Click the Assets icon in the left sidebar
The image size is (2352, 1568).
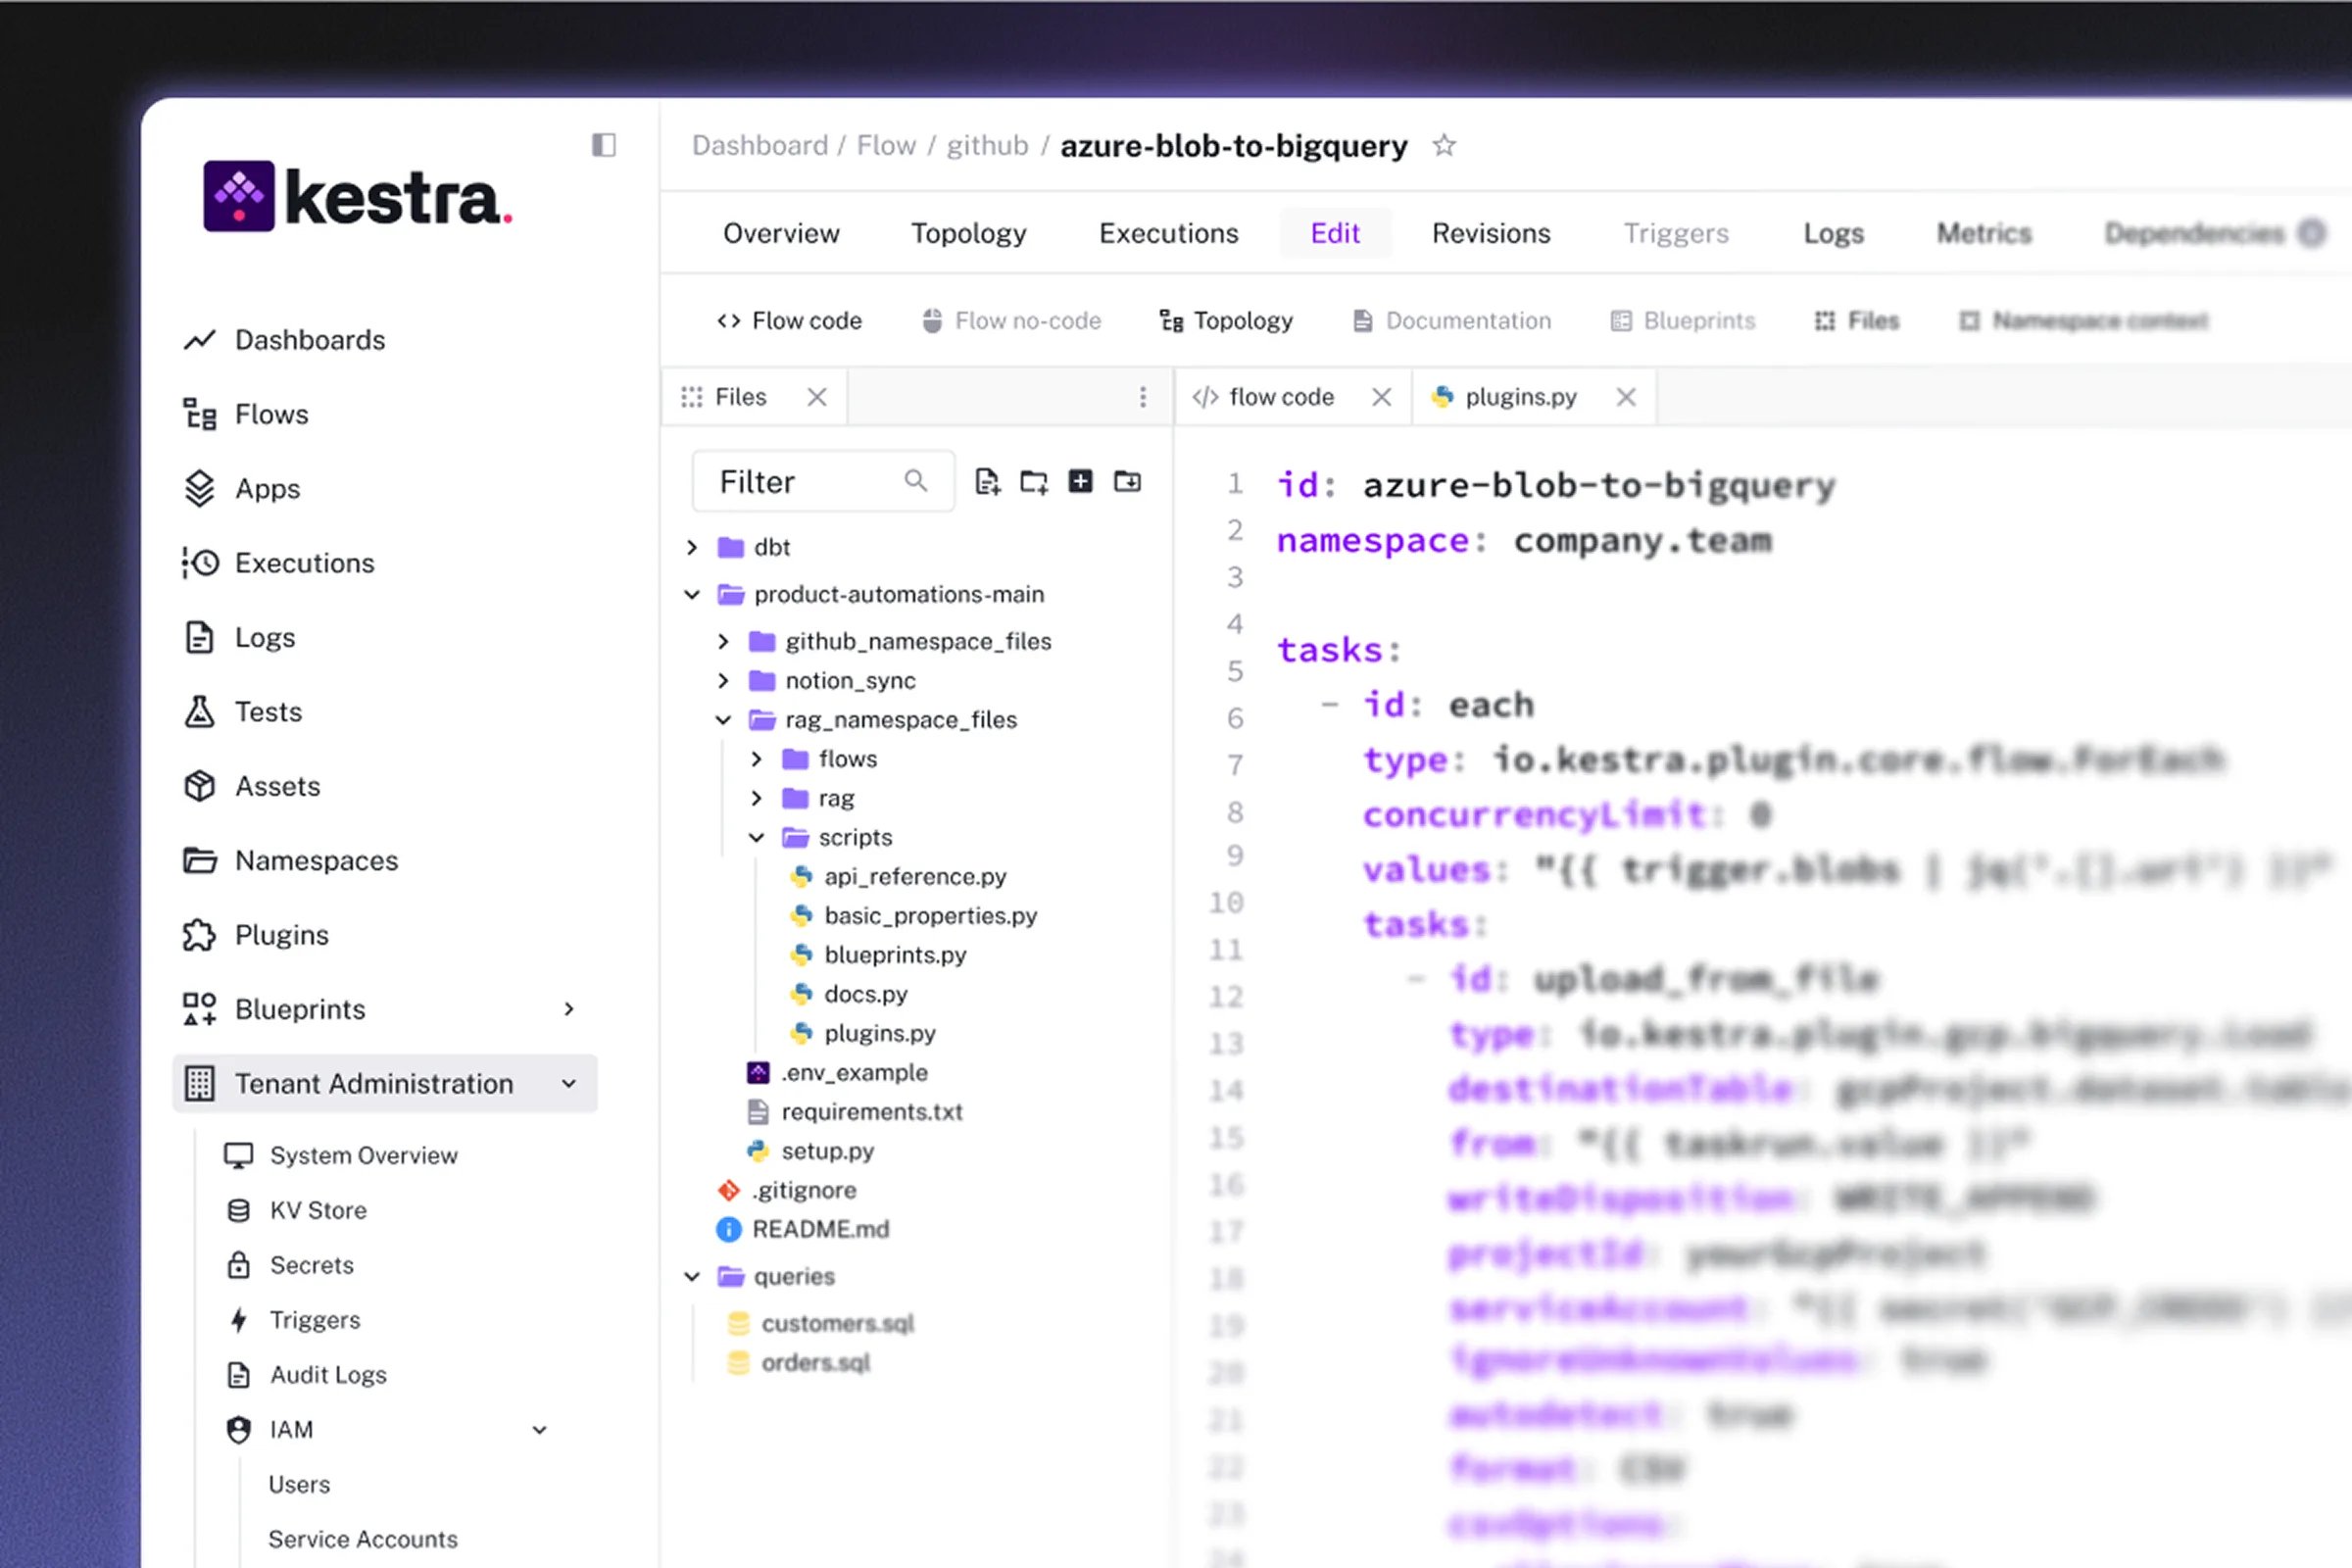(199, 786)
